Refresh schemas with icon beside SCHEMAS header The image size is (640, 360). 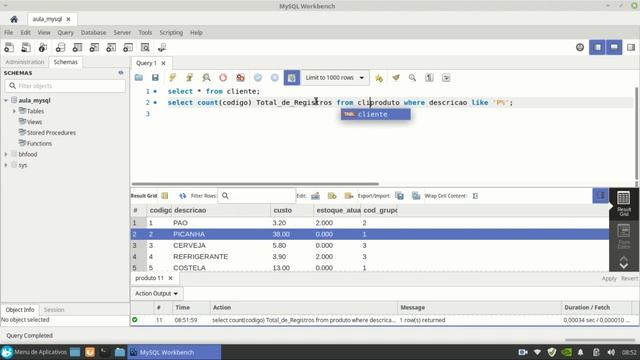coord(121,73)
